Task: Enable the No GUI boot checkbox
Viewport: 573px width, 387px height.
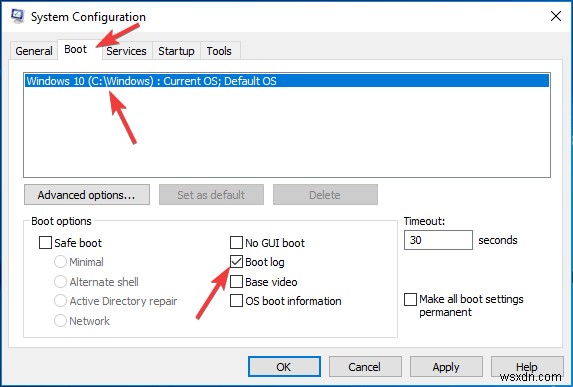Action: 236,242
